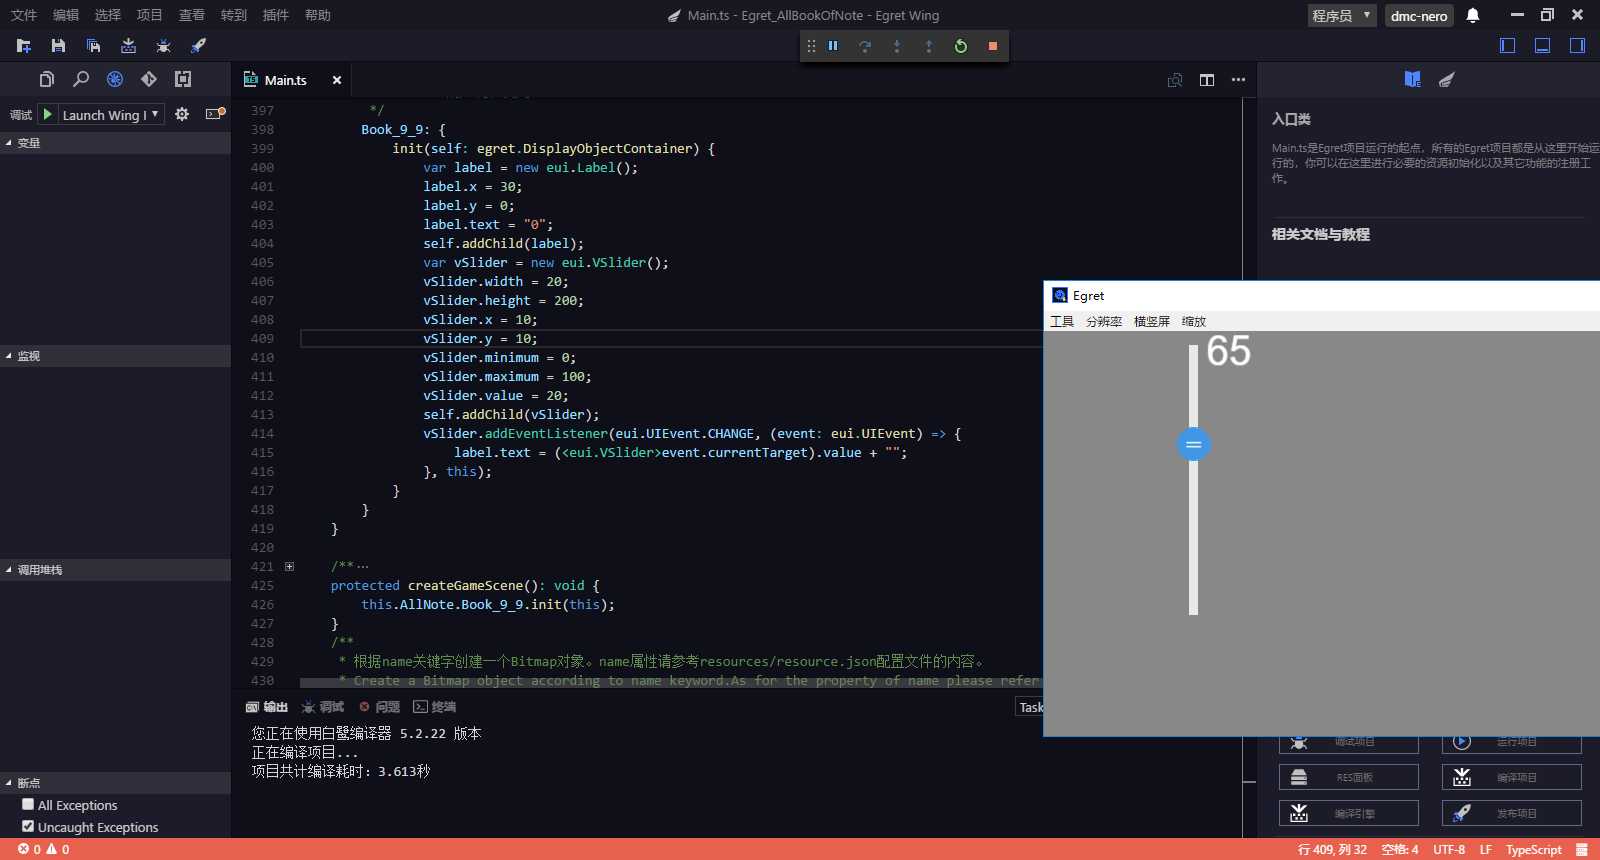The image size is (1600, 860).
Task: Split the editor view
Action: click(x=1207, y=80)
